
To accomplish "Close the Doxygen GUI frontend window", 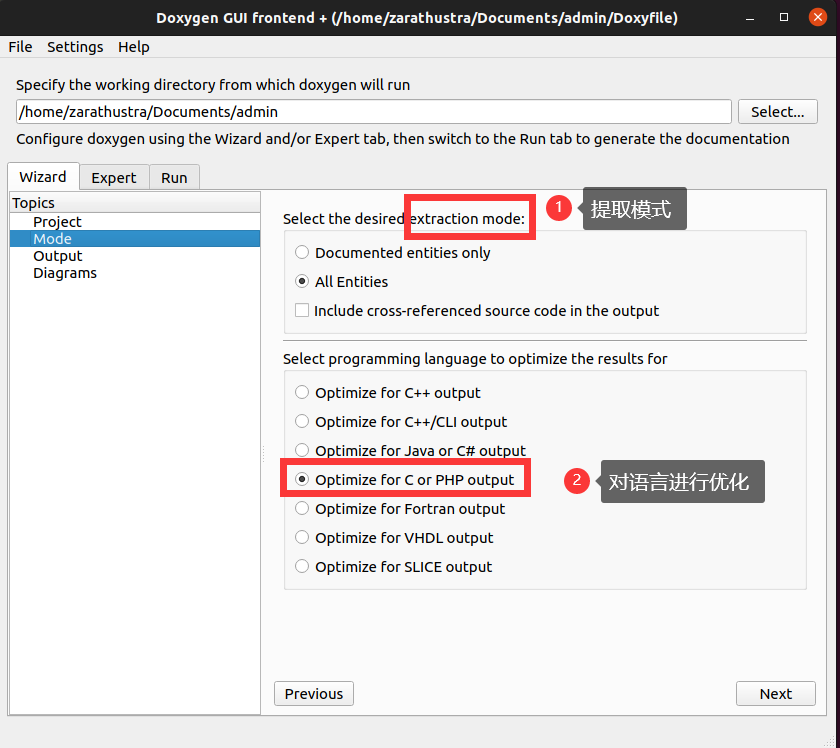I will (x=818, y=18).
